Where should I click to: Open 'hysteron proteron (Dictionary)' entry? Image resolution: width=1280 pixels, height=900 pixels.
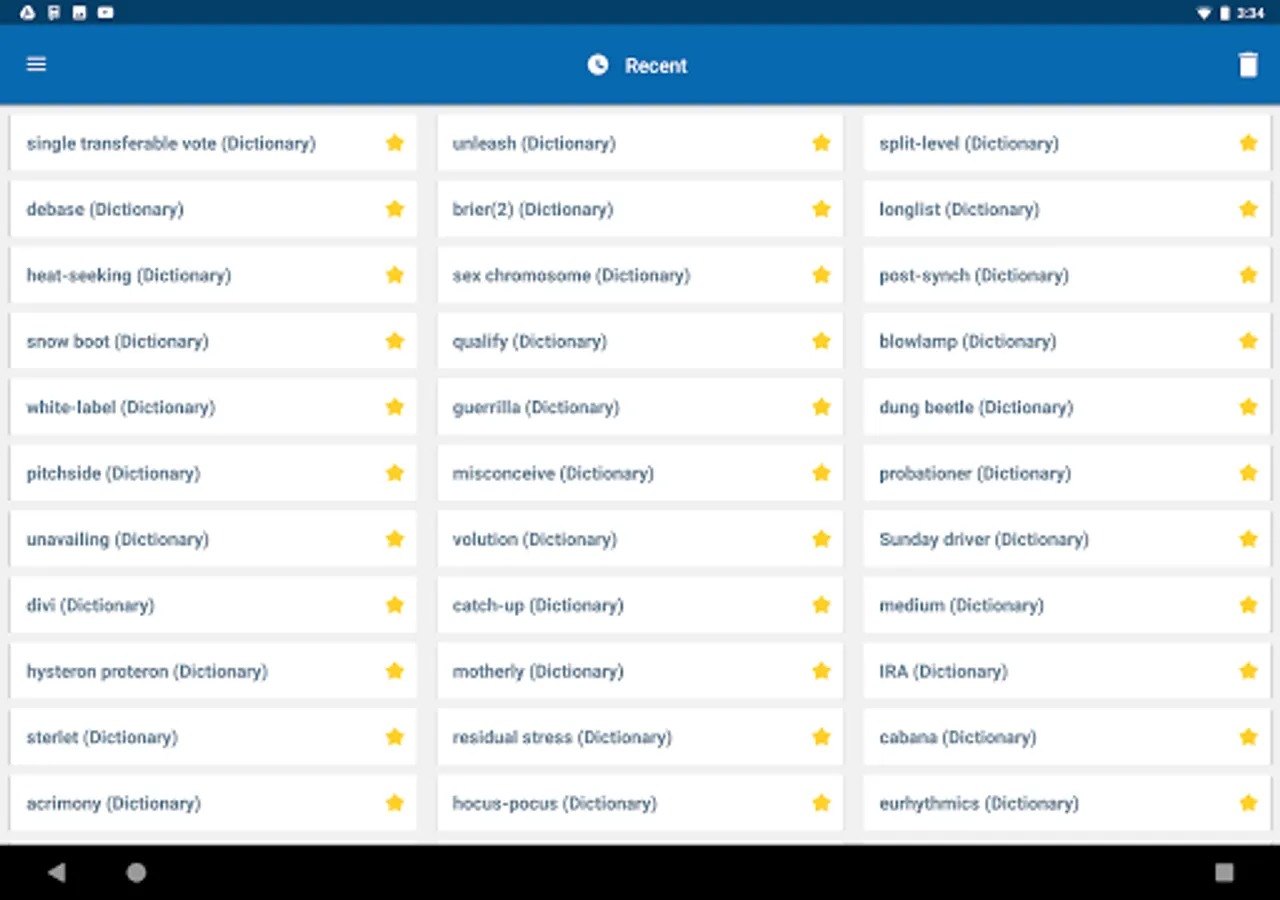(213, 671)
